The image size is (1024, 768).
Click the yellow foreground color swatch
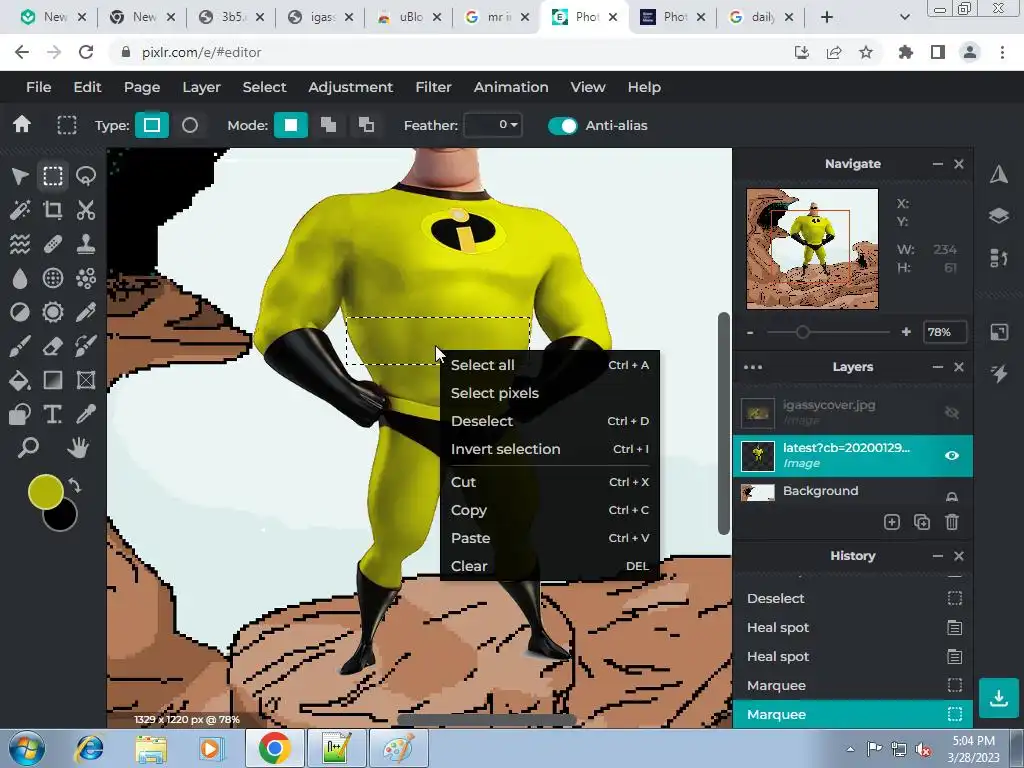point(45,492)
